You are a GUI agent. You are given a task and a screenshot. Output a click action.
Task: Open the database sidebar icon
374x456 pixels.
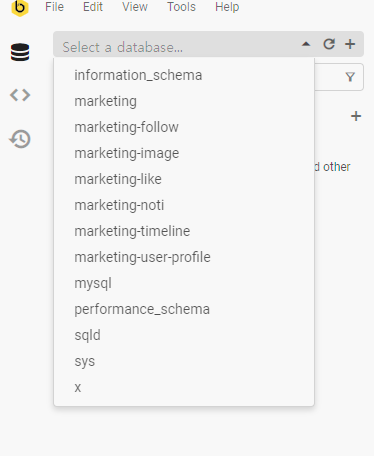(20, 52)
